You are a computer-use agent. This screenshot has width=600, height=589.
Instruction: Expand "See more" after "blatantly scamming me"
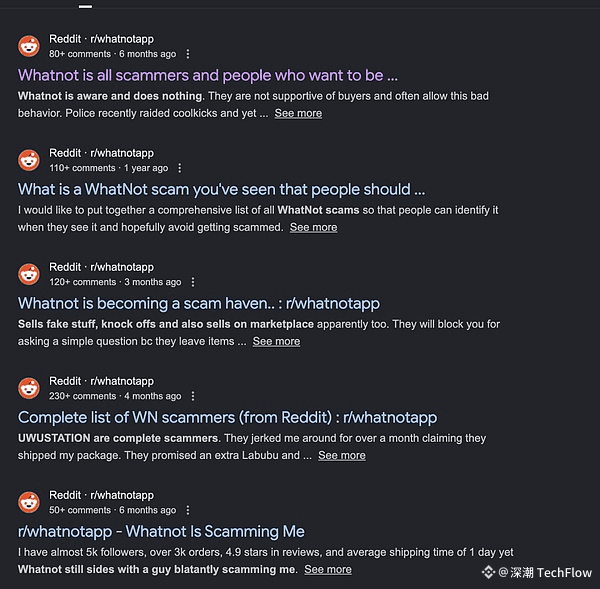[x=328, y=569]
